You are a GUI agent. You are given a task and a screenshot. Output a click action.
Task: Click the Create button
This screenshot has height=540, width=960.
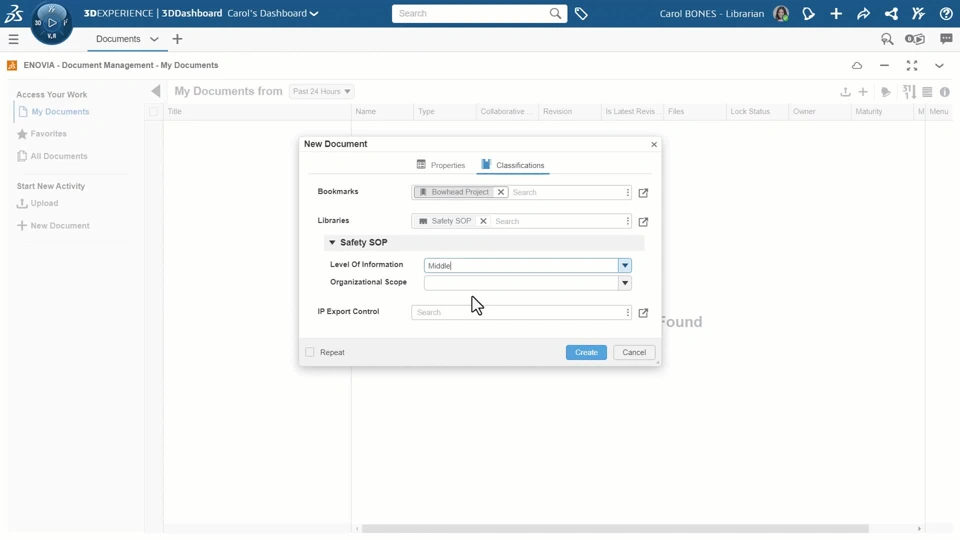tap(586, 352)
